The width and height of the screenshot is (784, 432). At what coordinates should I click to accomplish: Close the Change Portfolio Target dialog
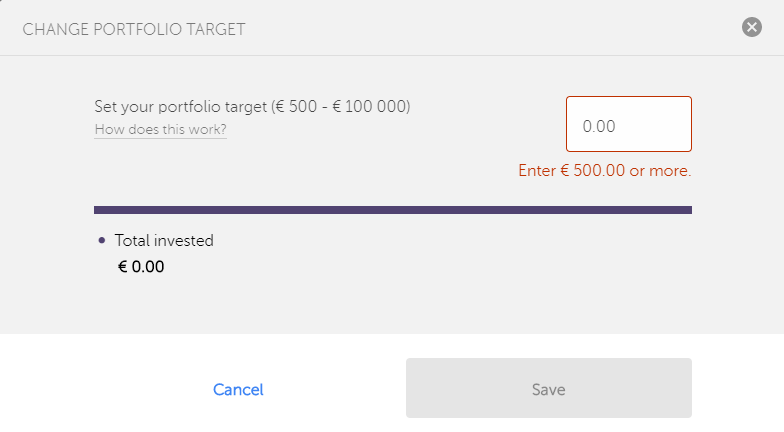click(752, 28)
